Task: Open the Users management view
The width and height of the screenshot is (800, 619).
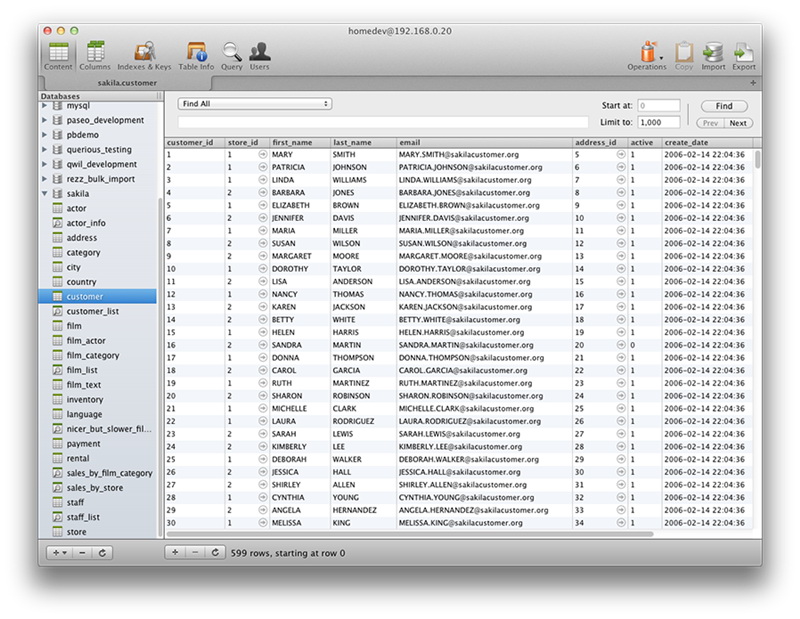Action: pyautogui.click(x=259, y=52)
